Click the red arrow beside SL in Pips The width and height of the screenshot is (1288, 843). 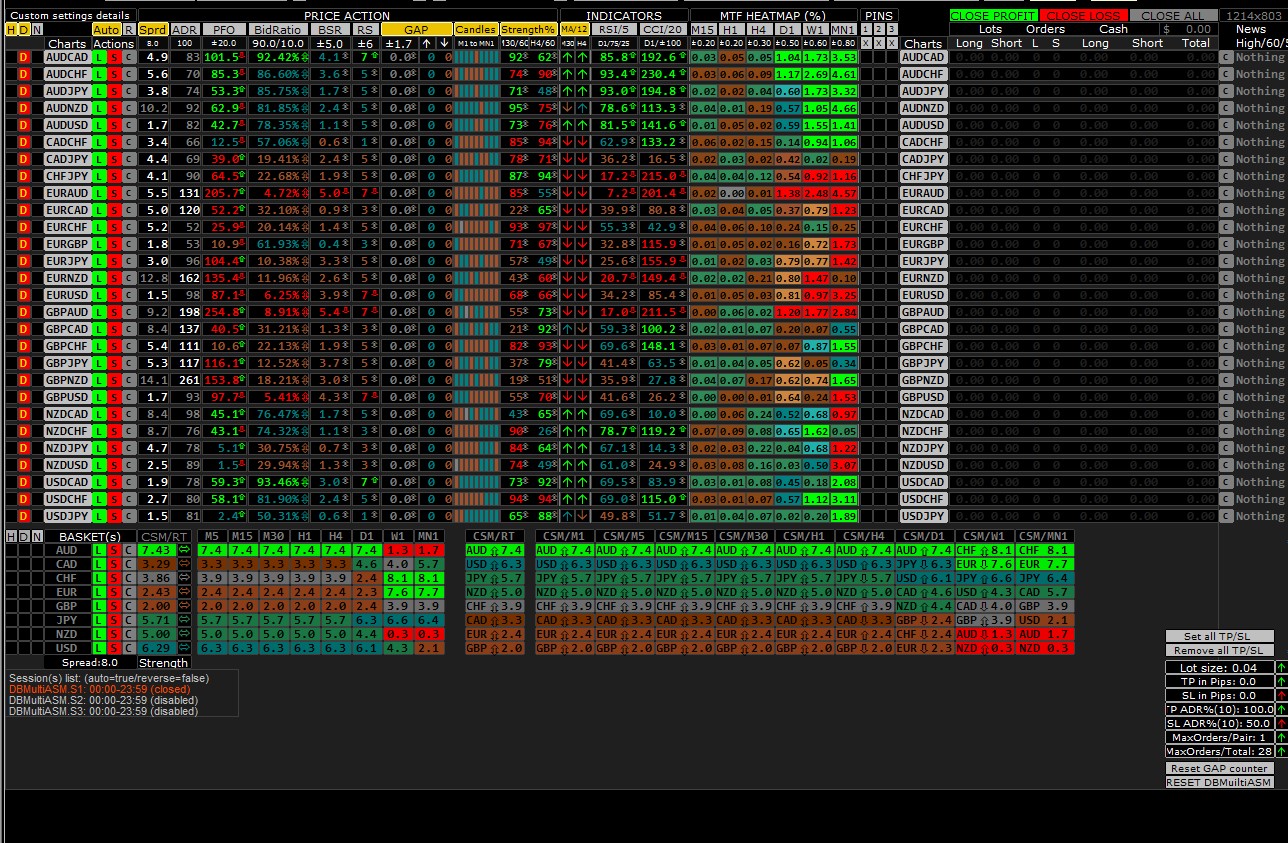tap(1282, 695)
